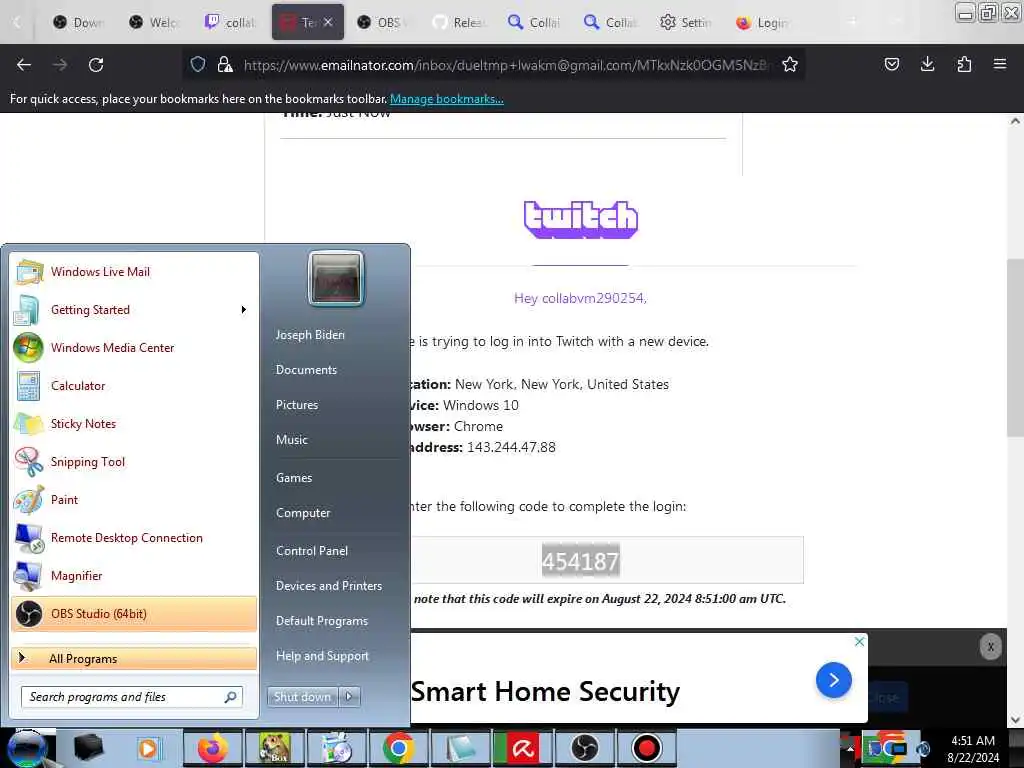Launch Remote Desktop Connection from Start menu

tap(134, 537)
